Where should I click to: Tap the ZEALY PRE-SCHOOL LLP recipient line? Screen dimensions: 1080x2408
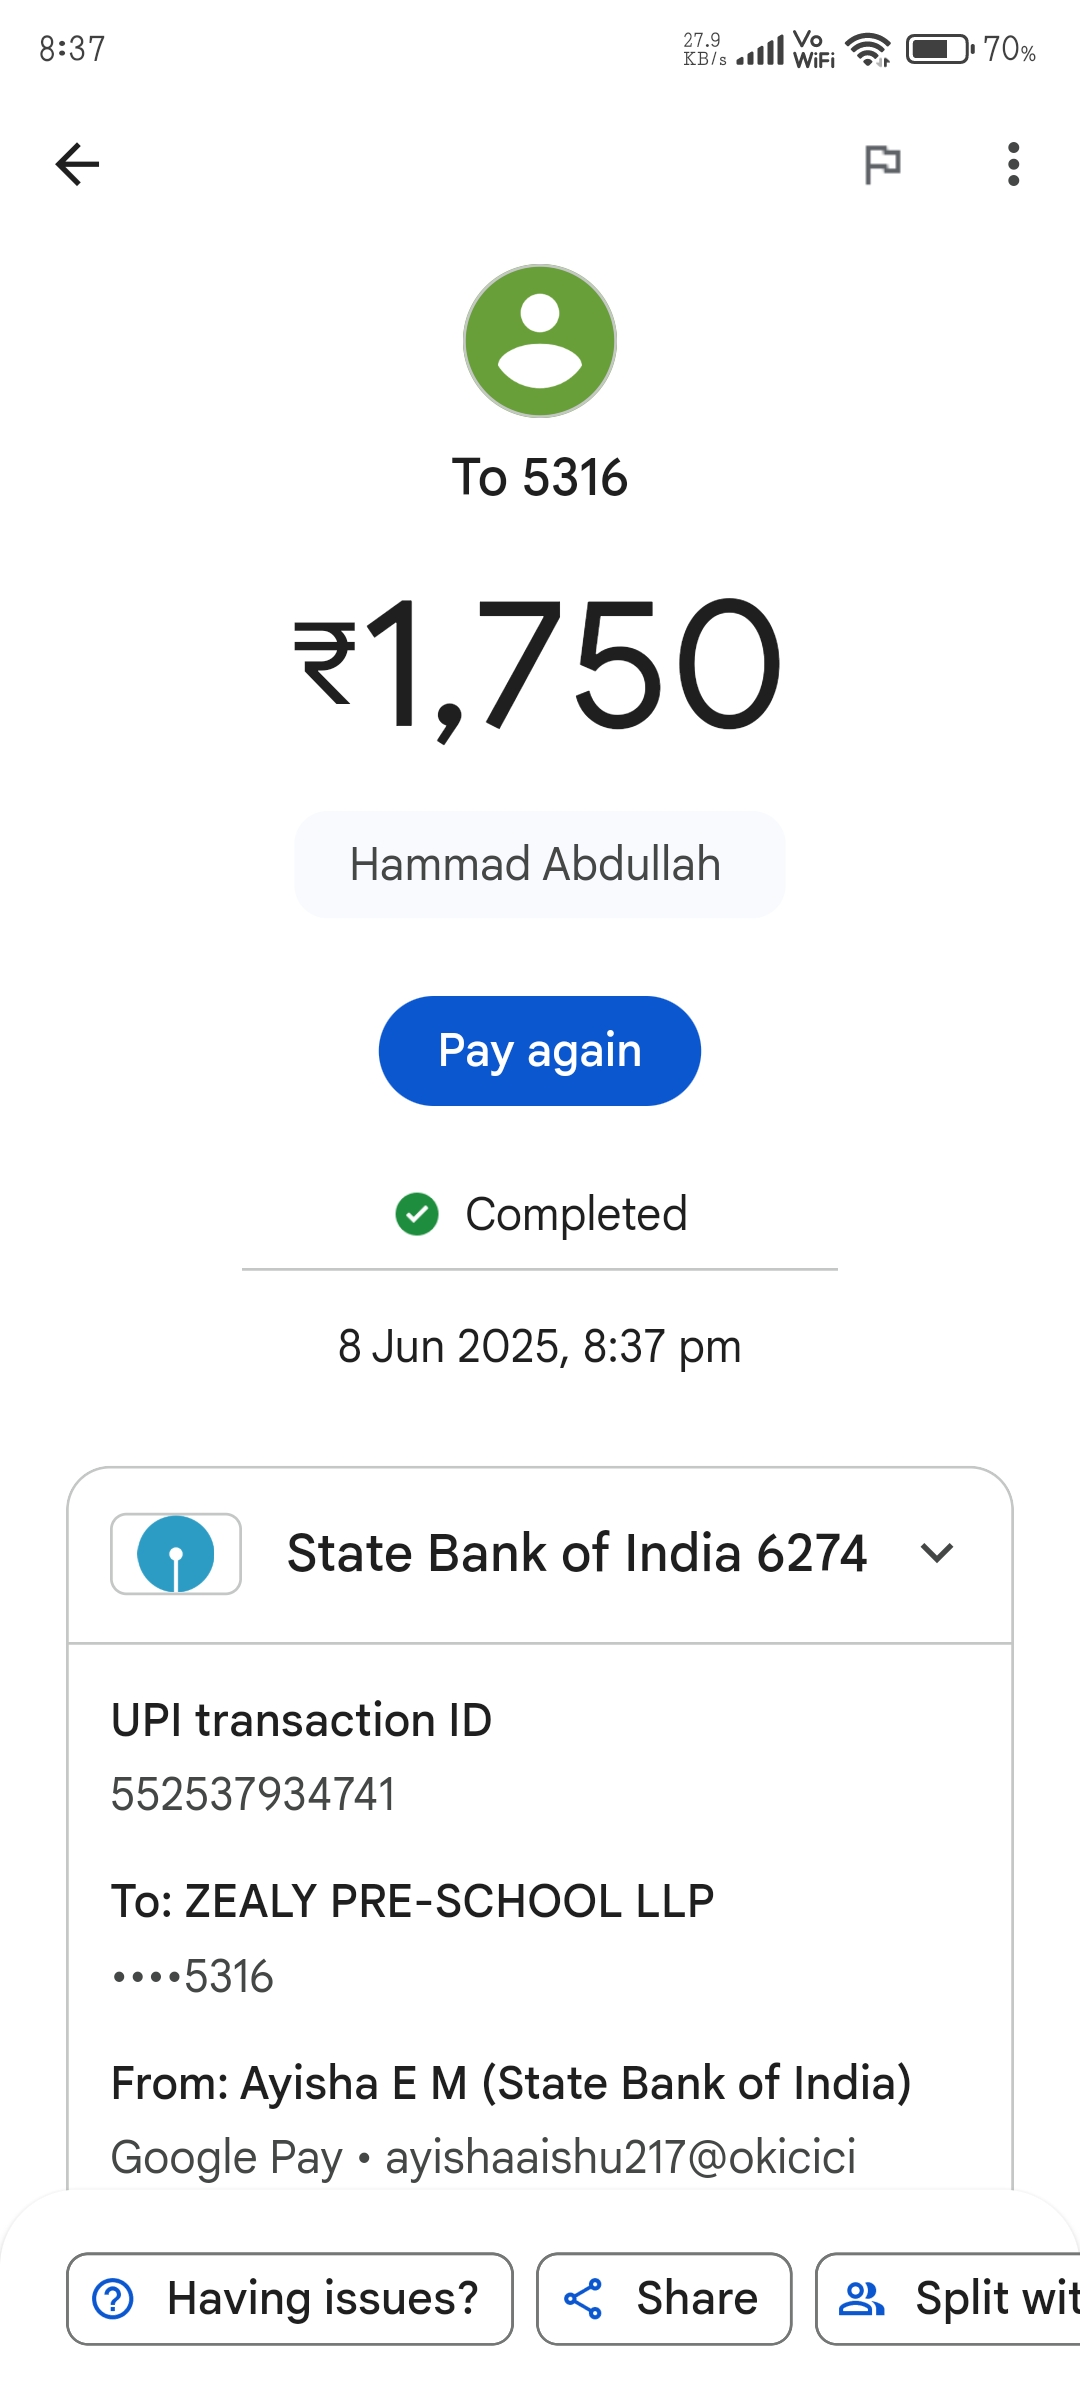(x=413, y=1901)
